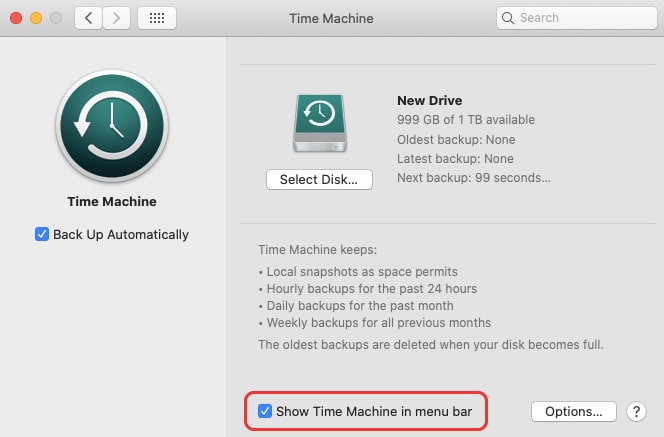Click the 'oldest backups are deleted' note
The height and width of the screenshot is (437, 664).
click(x=431, y=345)
